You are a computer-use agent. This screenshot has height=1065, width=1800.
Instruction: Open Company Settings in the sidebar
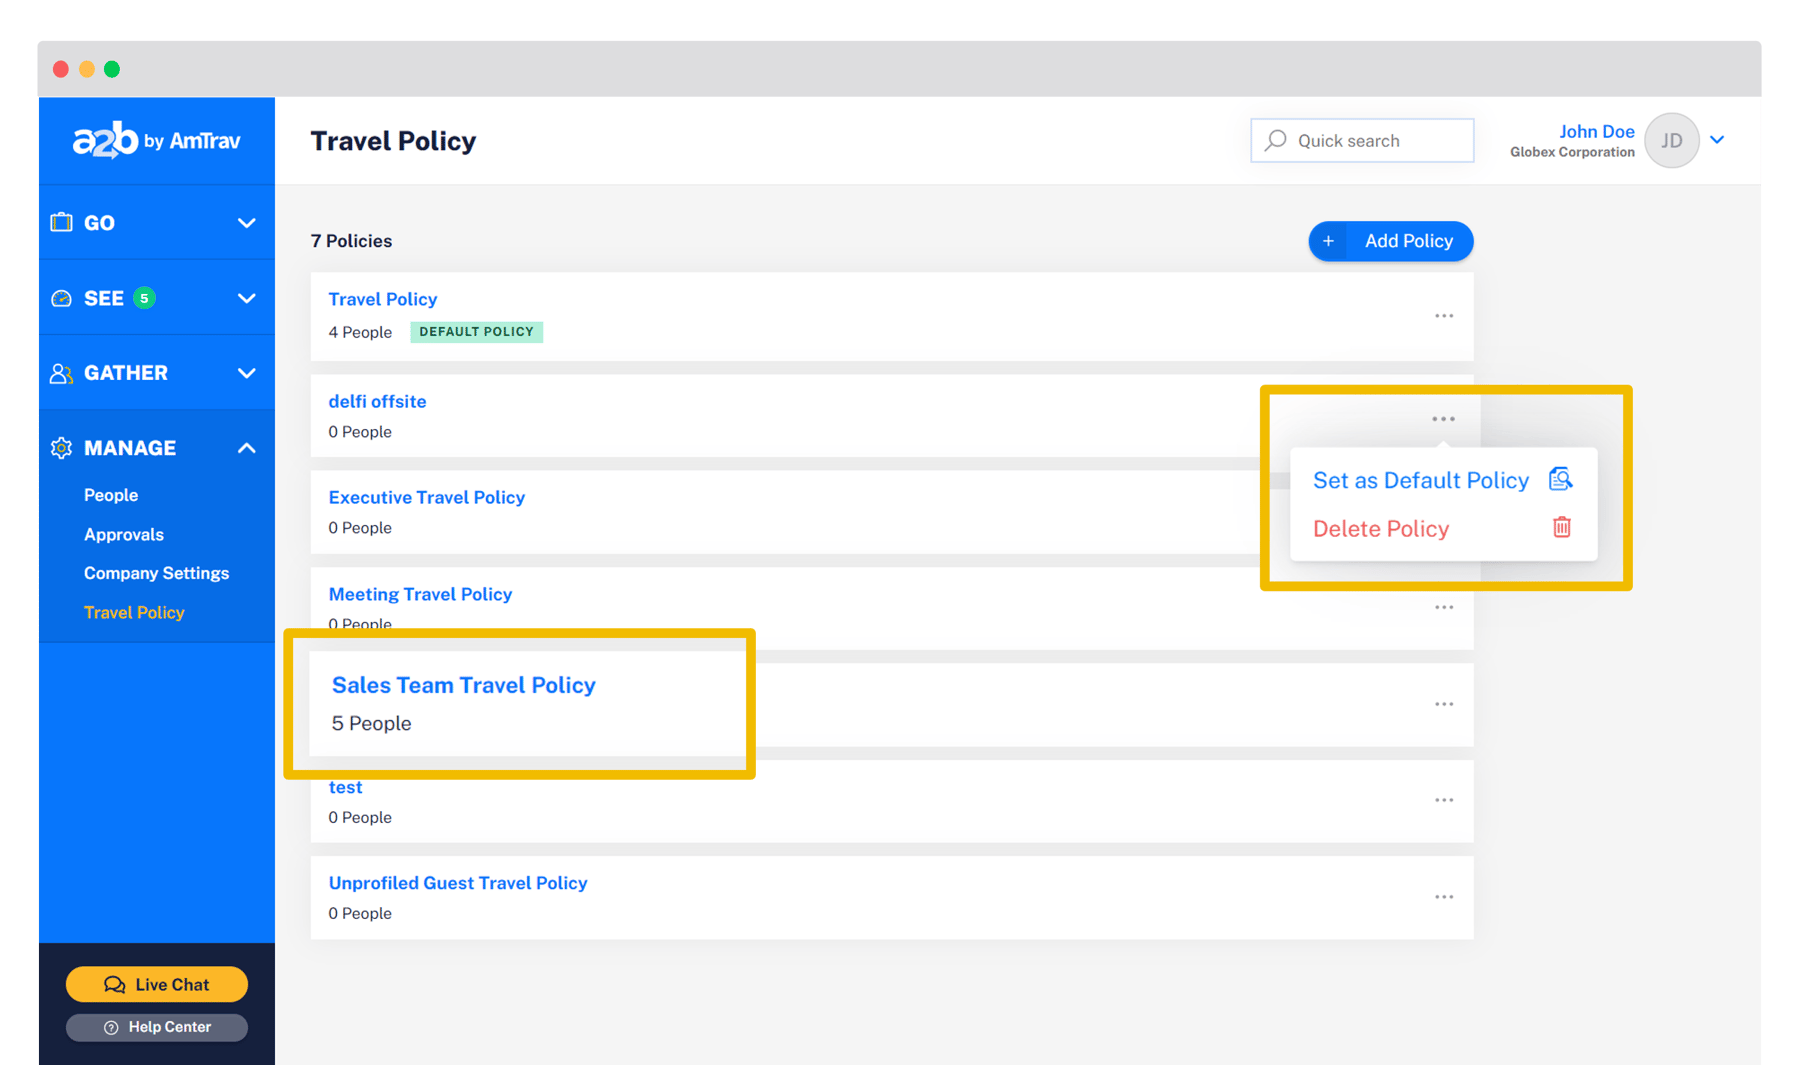pyautogui.click(x=156, y=572)
